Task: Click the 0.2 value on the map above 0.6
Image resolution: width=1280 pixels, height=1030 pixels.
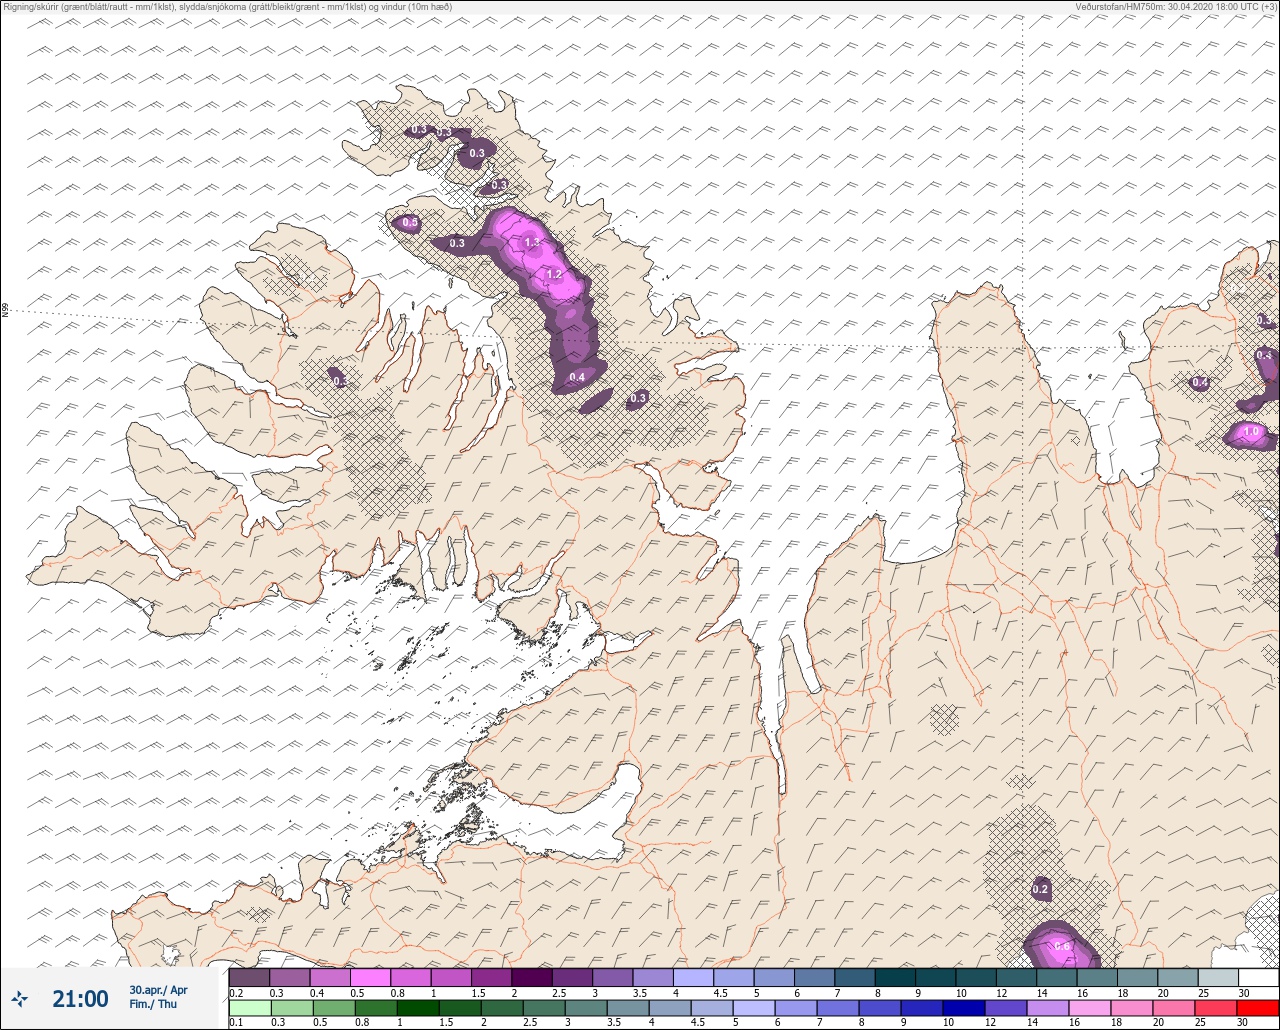Action: [1040, 889]
